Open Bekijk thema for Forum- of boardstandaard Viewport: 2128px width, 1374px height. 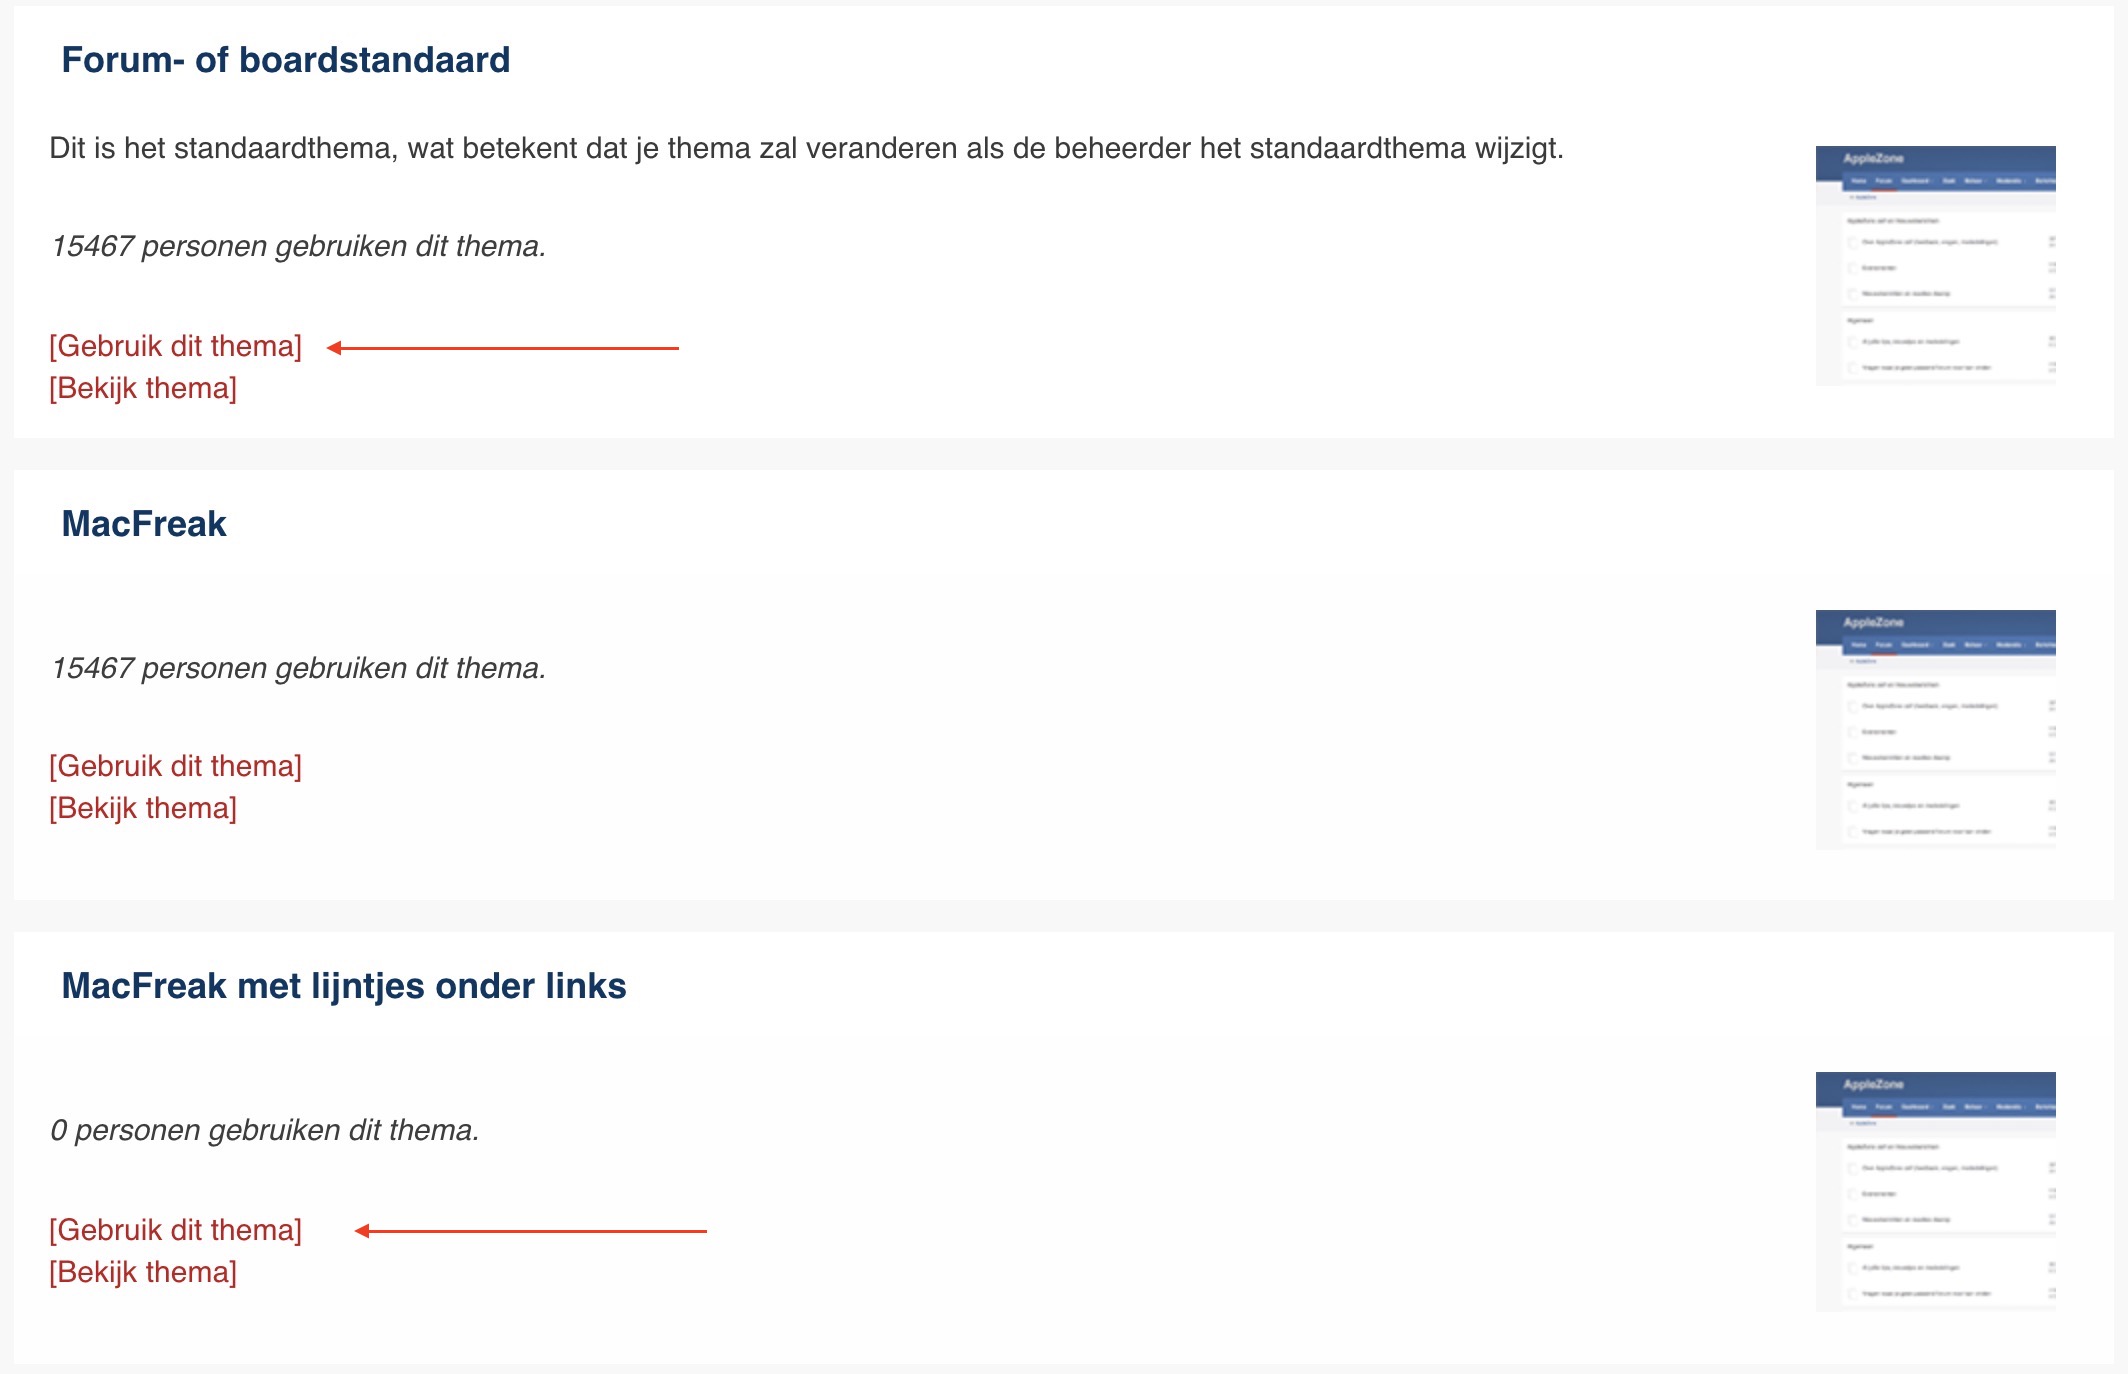pos(143,388)
